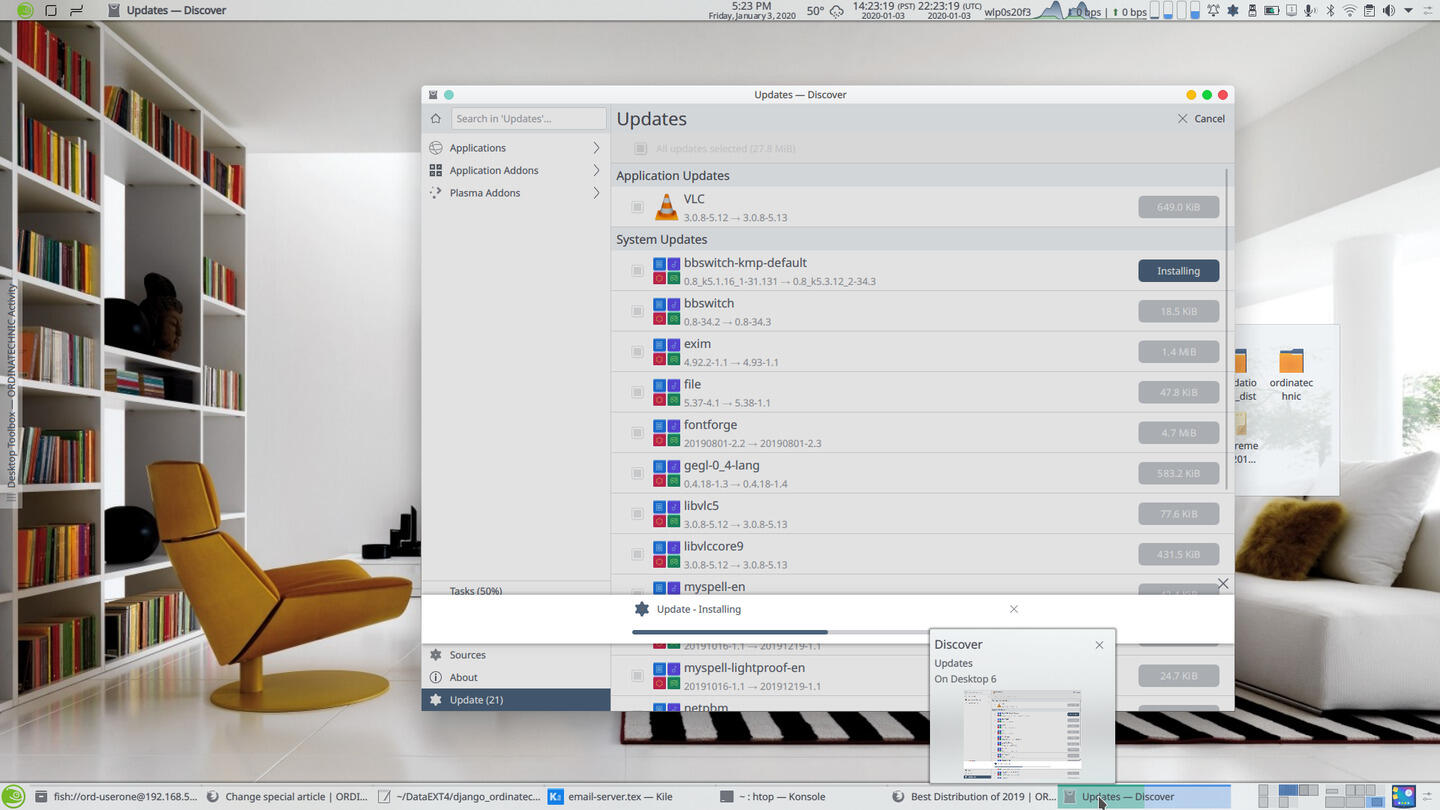
Task: Select Sources in the Discover sidebar
Action: point(516,655)
